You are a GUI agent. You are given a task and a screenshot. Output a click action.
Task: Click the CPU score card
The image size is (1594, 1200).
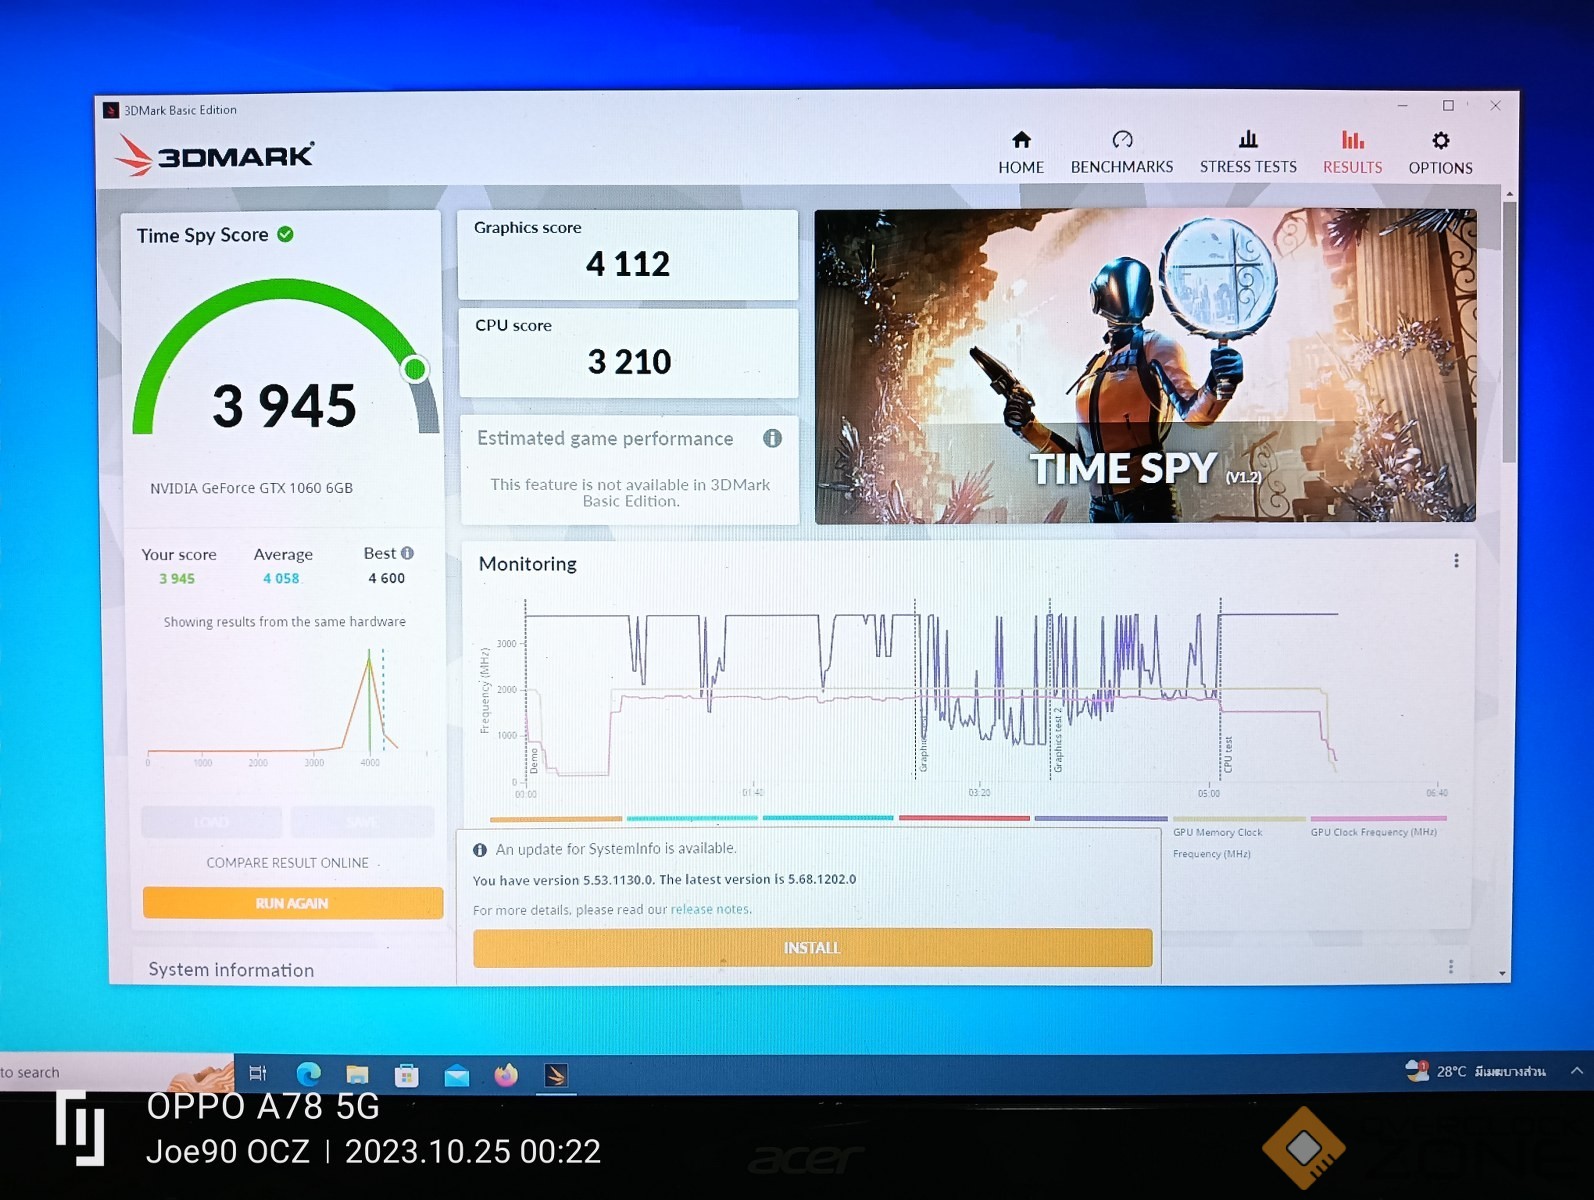pos(628,352)
